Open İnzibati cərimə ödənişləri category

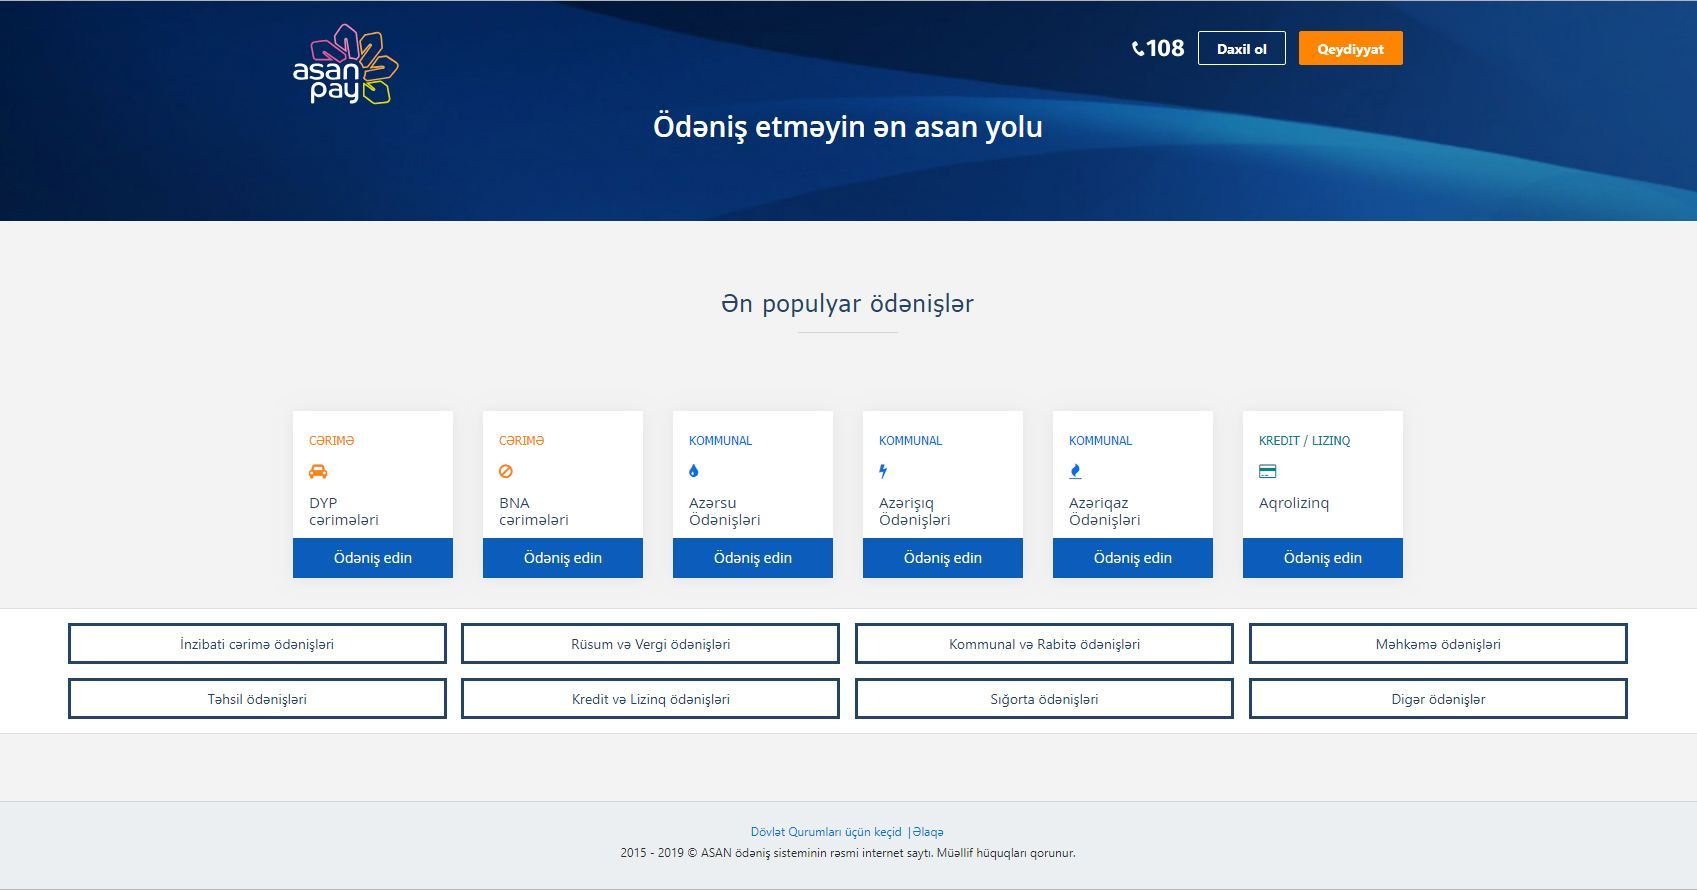257,644
